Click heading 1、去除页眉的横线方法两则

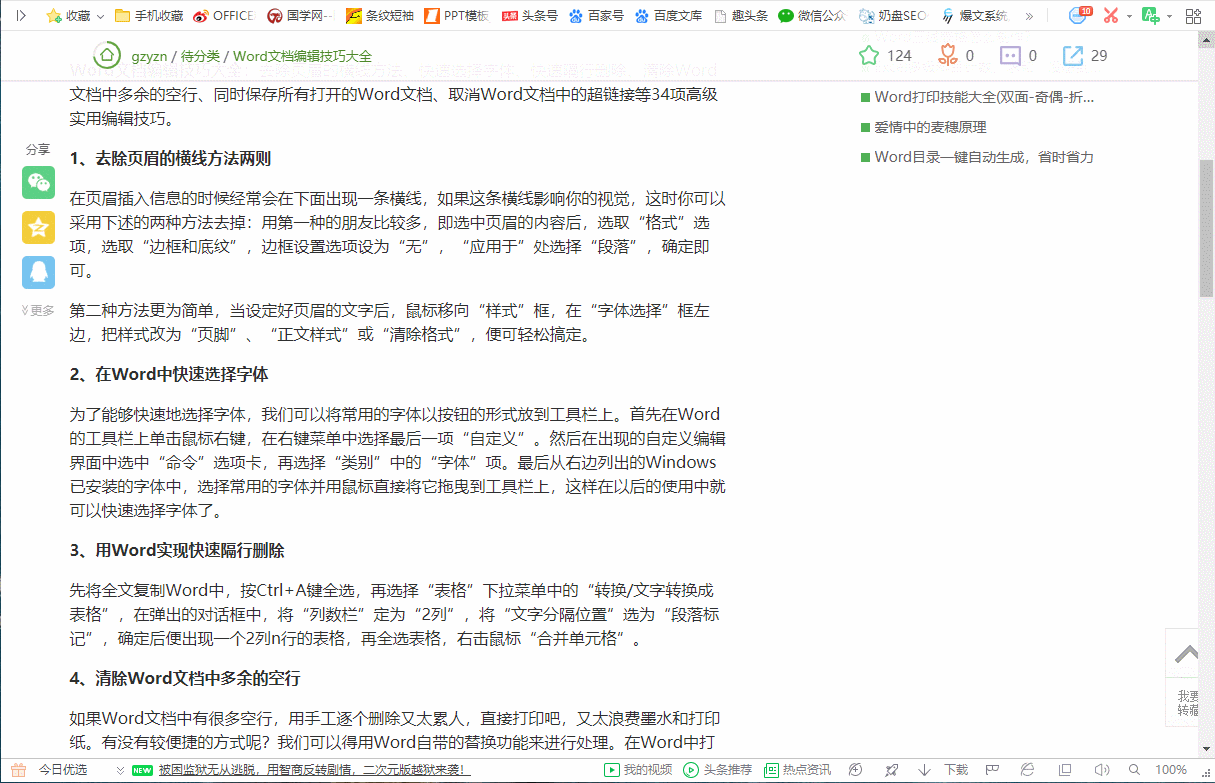pyautogui.click(x=170, y=159)
